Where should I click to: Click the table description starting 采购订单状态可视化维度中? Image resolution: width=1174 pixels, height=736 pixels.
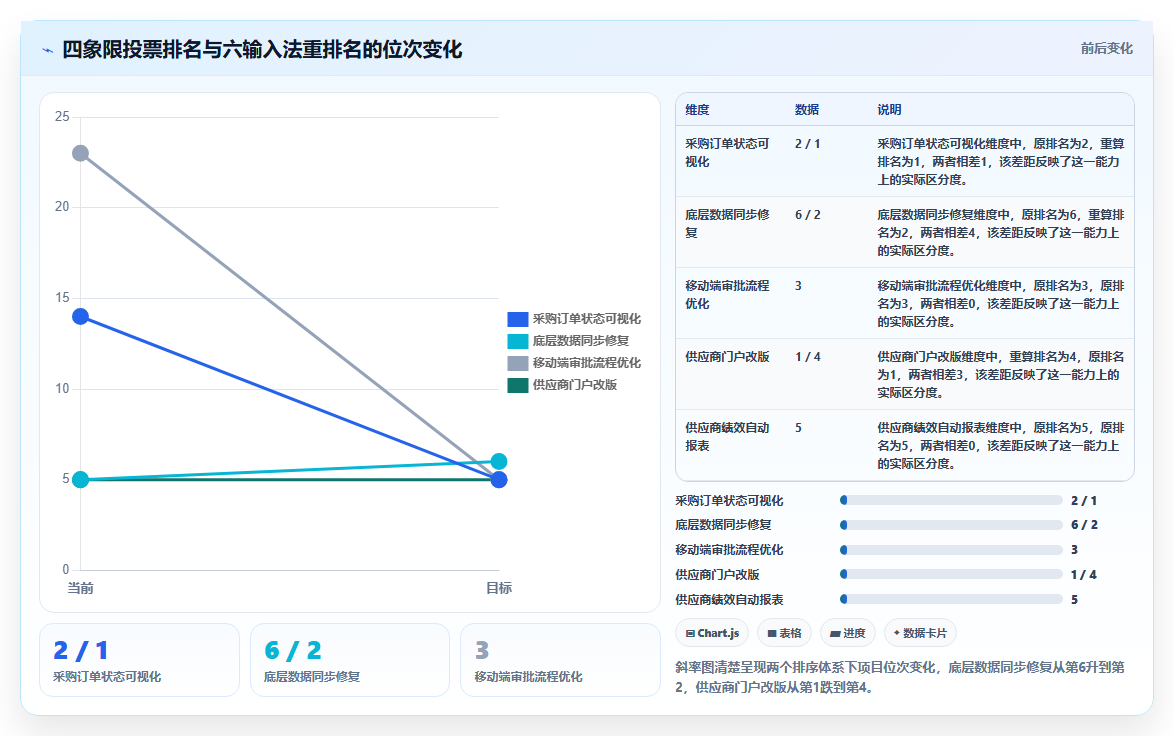coord(1001,162)
